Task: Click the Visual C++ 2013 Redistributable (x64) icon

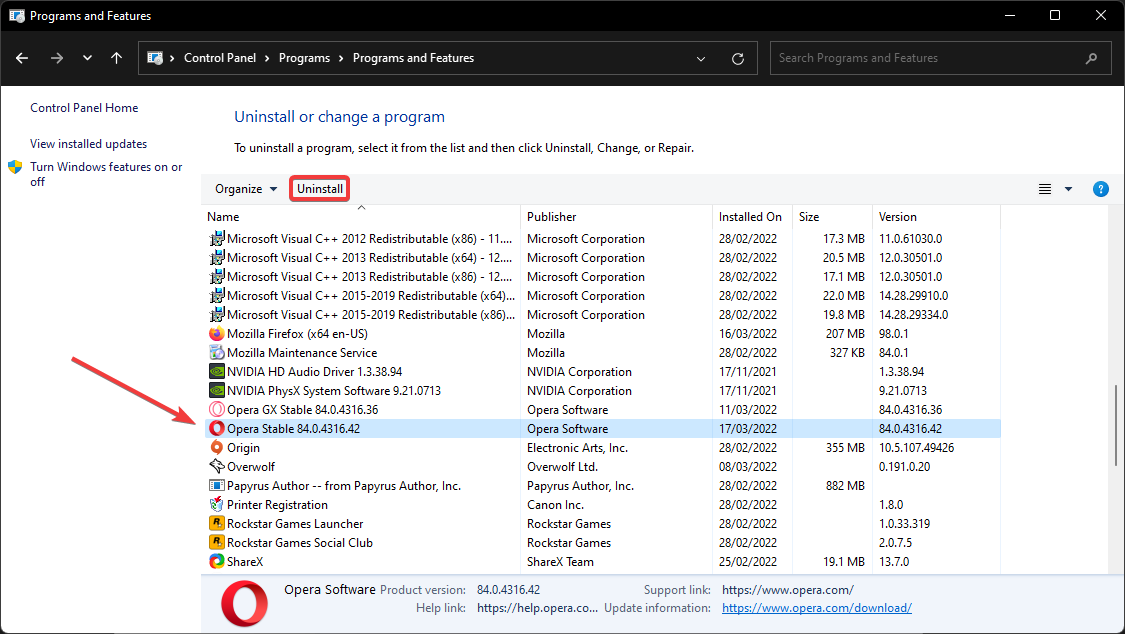Action: pyautogui.click(x=217, y=257)
